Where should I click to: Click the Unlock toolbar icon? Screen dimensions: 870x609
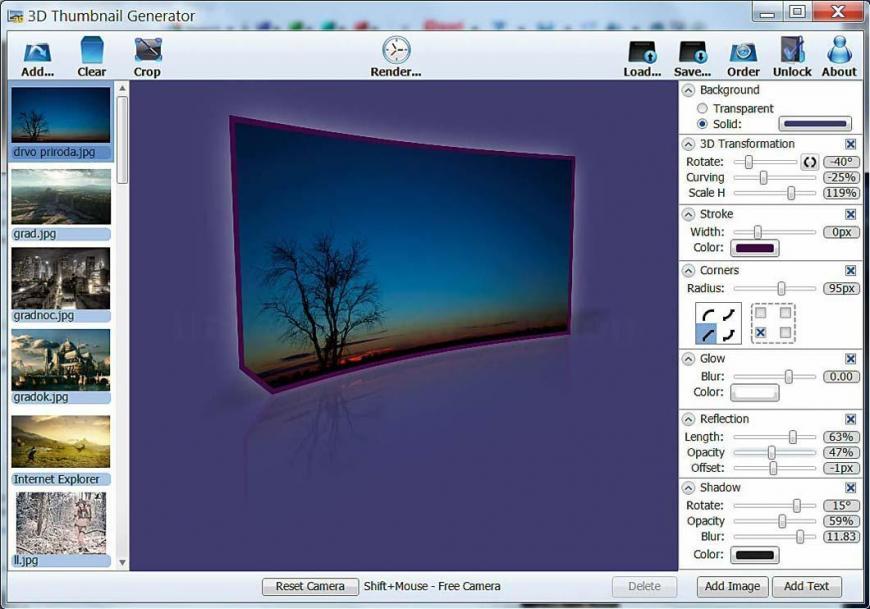click(x=792, y=50)
